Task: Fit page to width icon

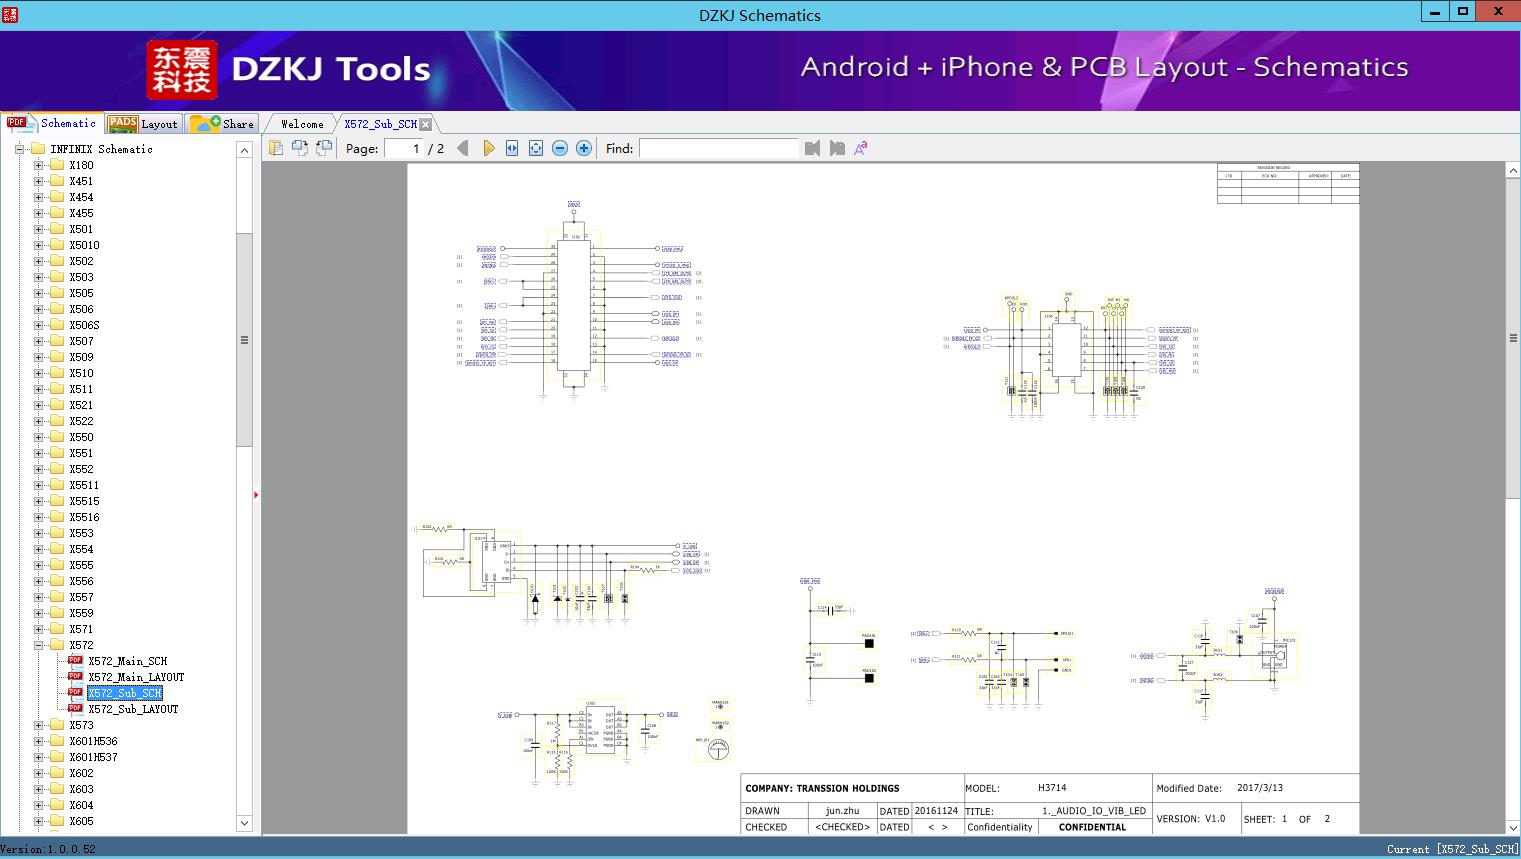Action: coord(512,148)
